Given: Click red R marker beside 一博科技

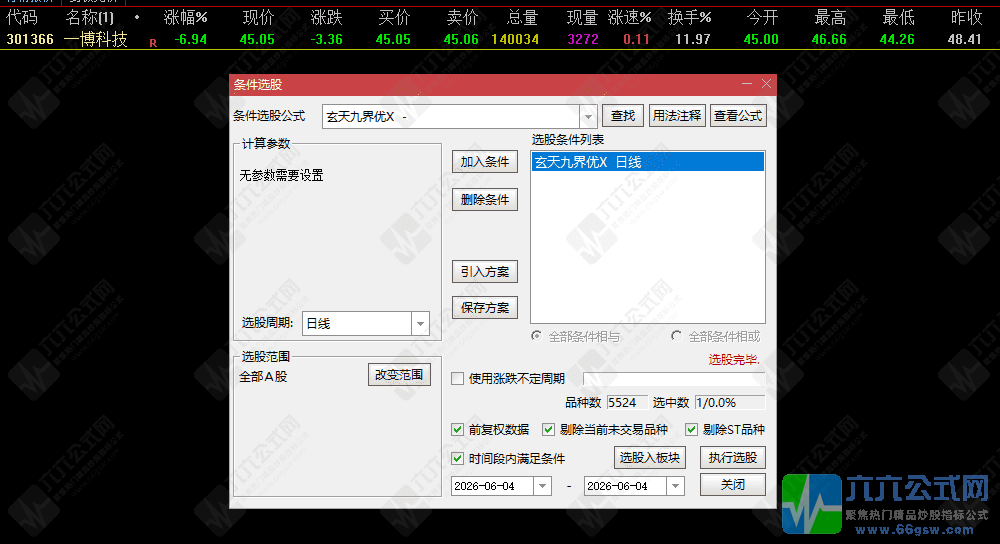Looking at the screenshot, I should [153, 43].
